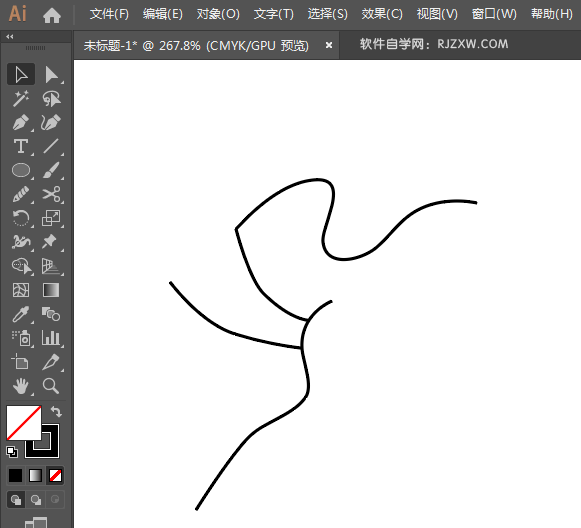The image size is (581, 528).
Task: Select the Ellipse tool
Action: click(21, 170)
